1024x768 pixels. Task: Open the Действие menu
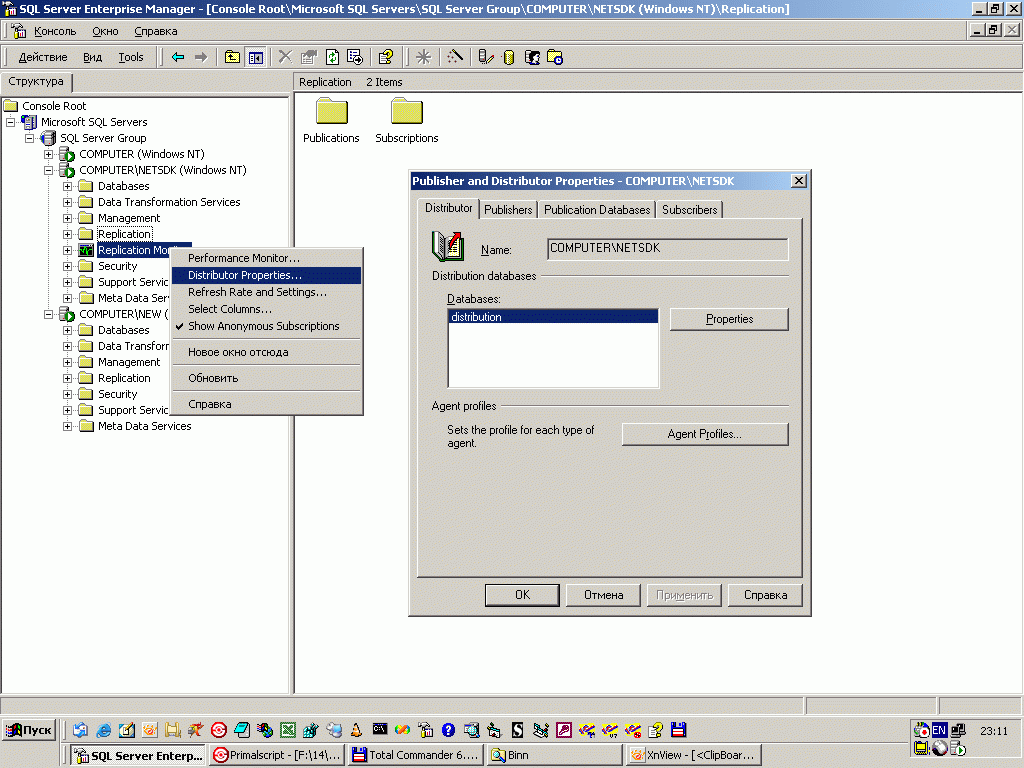[43, 57]
